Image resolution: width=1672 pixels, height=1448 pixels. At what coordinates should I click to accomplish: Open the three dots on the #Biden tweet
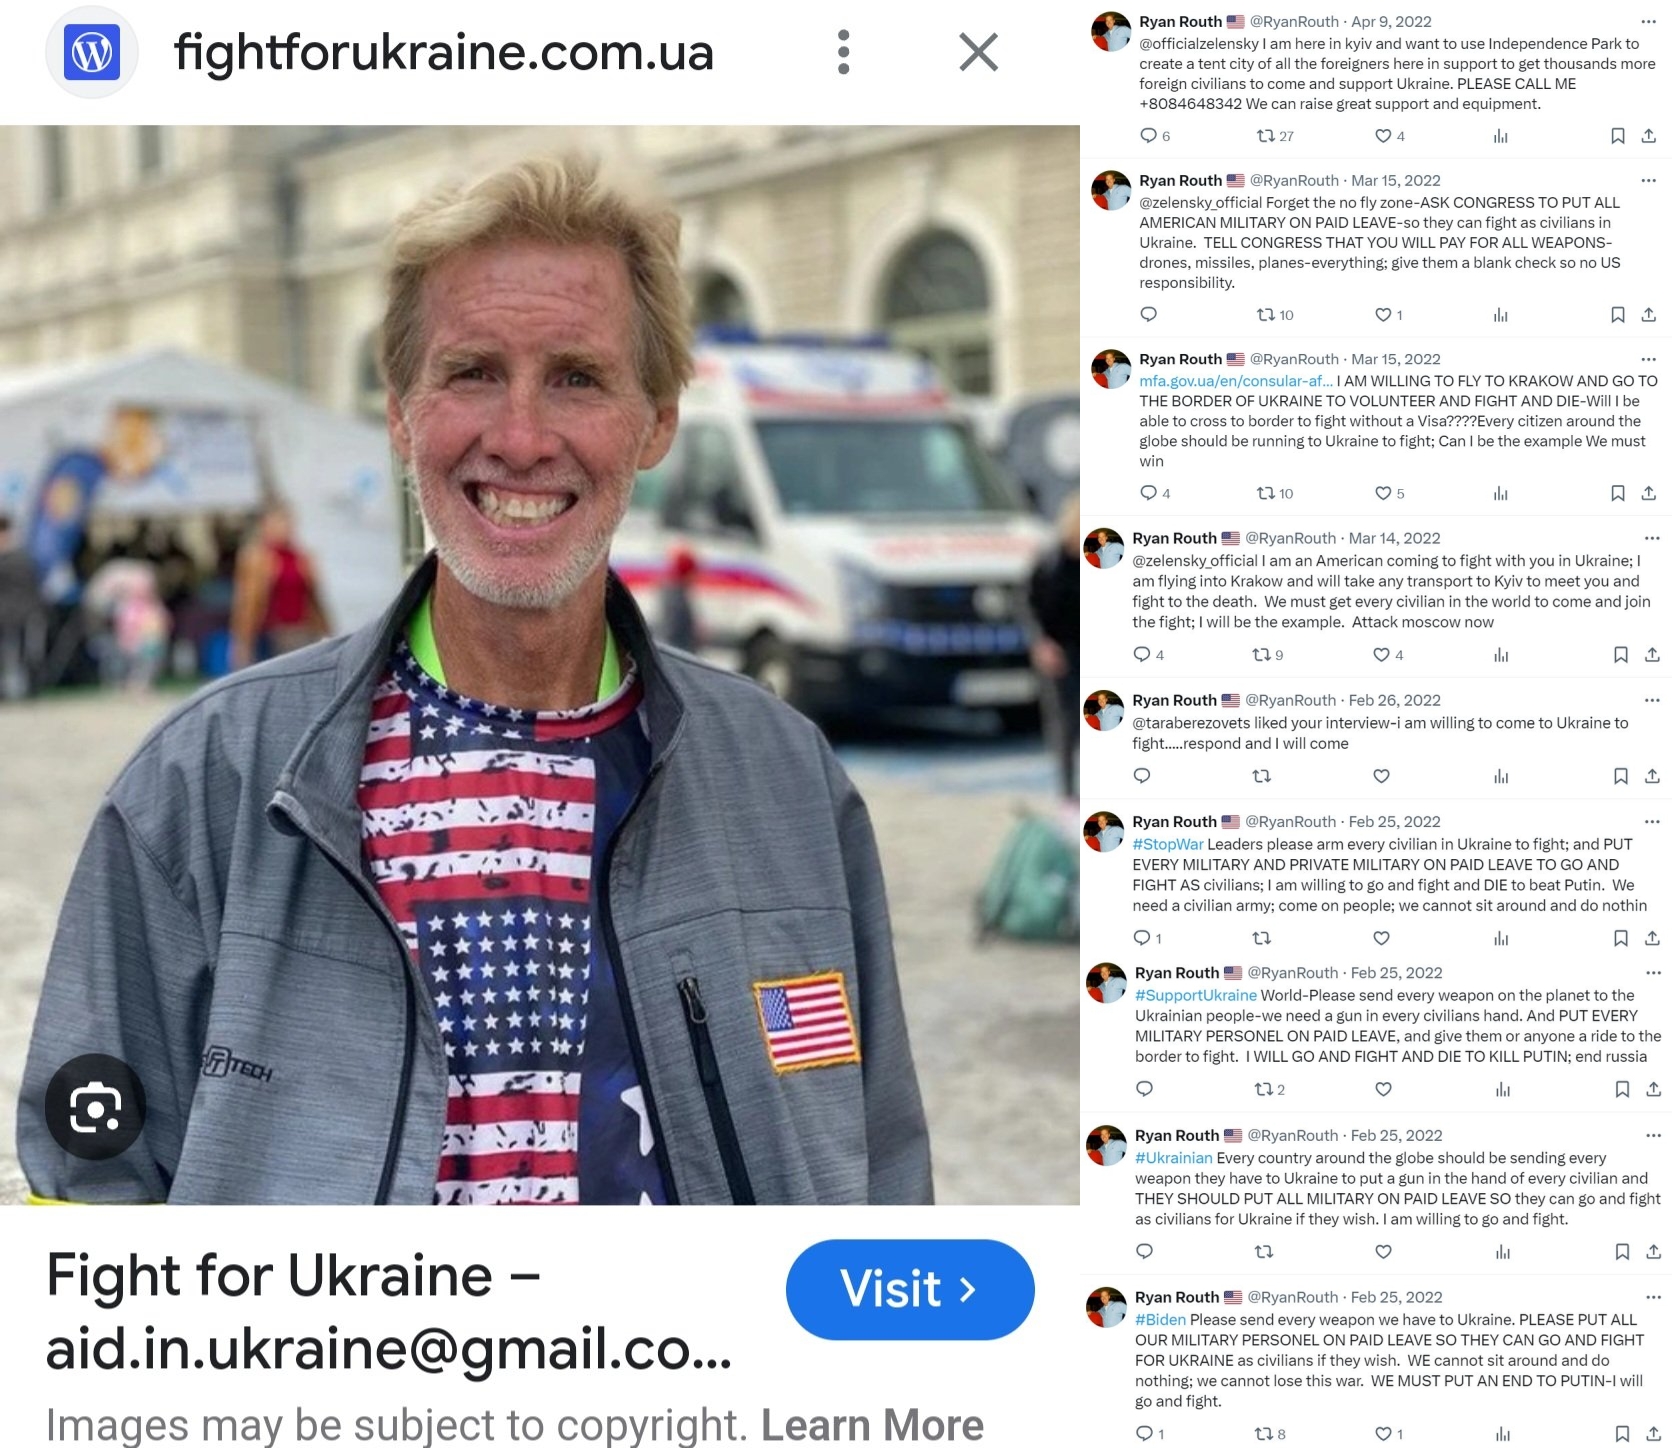[x=1653, y=1297]
